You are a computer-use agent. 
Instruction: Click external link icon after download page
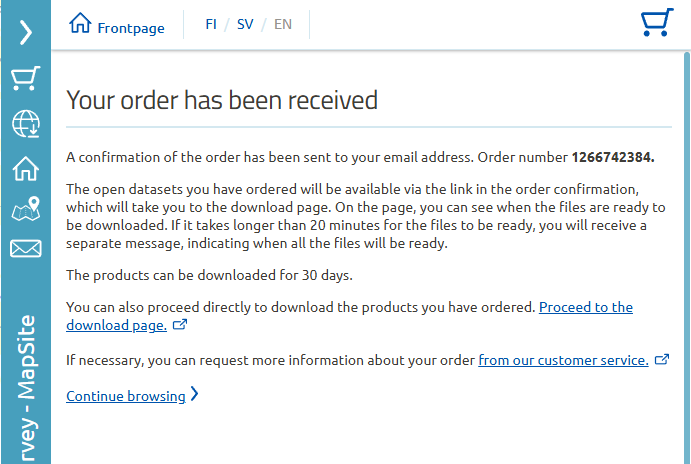[180, 325]
